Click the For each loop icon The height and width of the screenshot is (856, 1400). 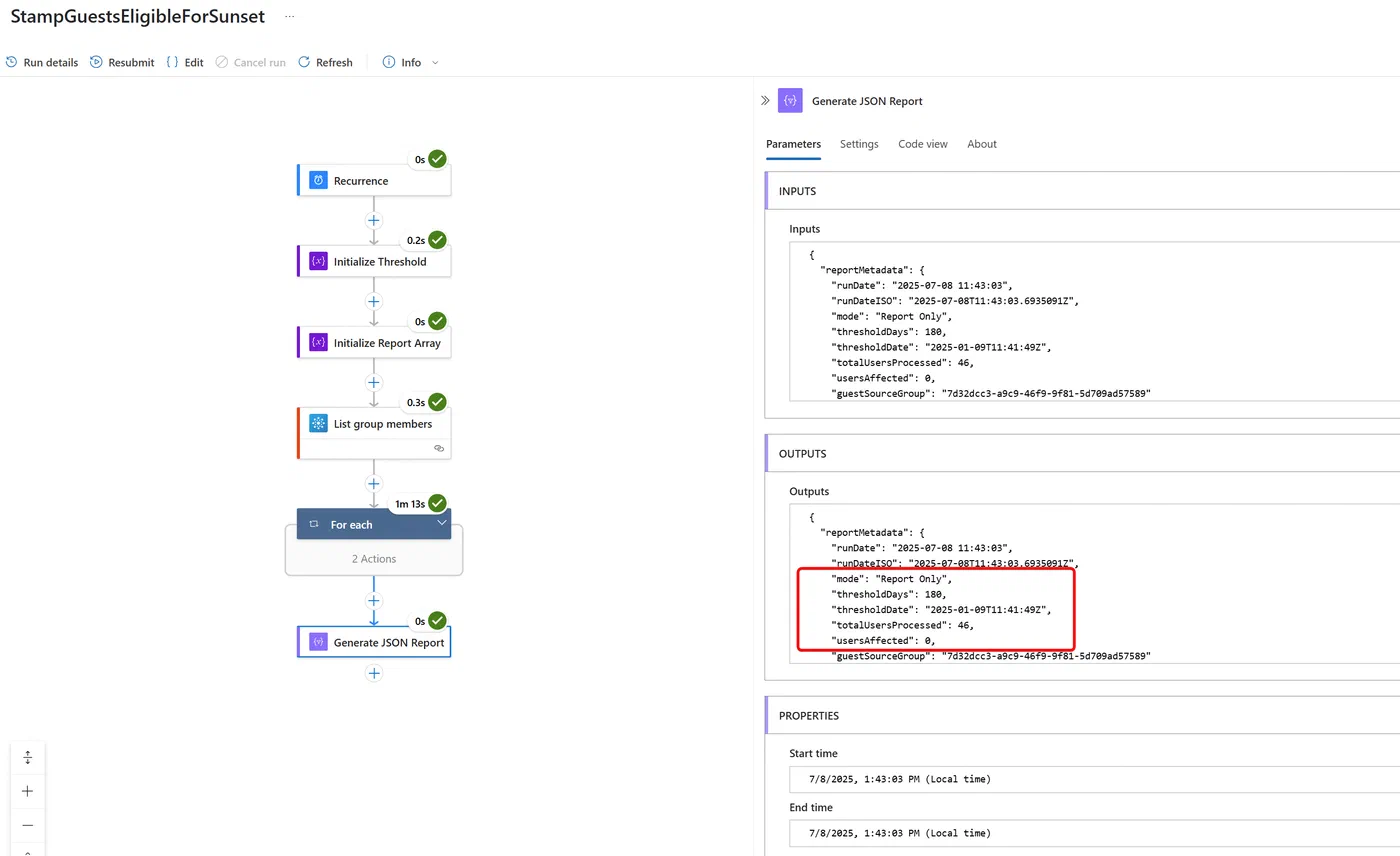(x=314, y=524)
